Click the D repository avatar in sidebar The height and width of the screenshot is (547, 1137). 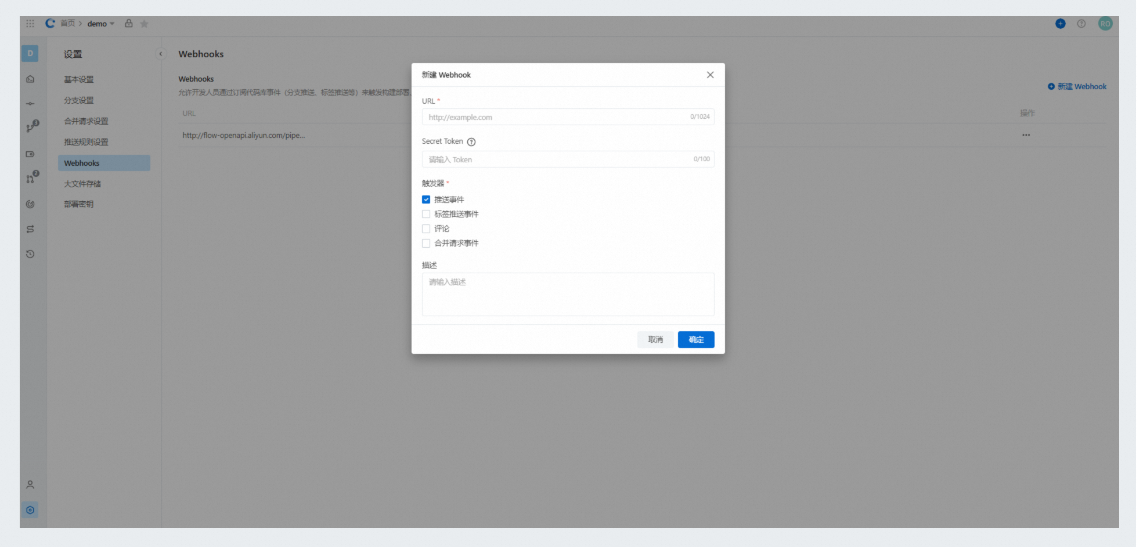(30, 54)
